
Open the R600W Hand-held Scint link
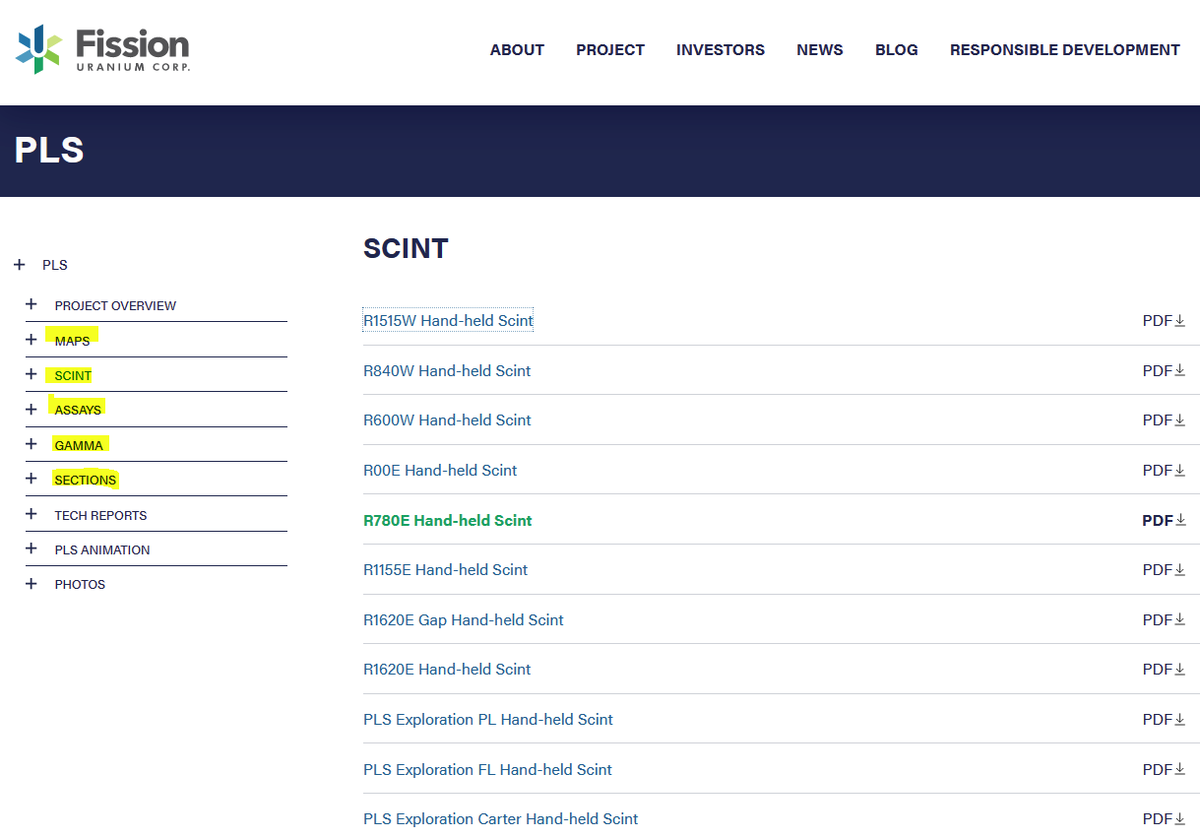point(447,420)
